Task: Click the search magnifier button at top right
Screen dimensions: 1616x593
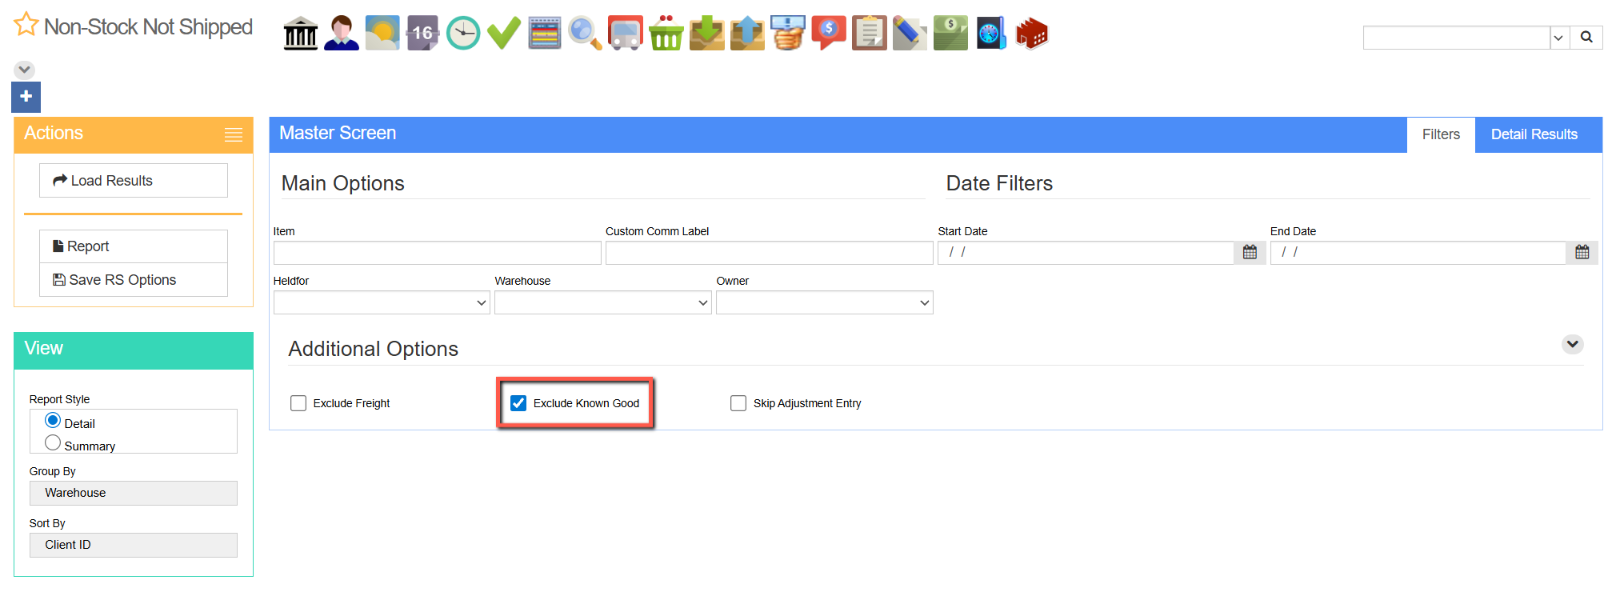Action: coord(1586,37)
